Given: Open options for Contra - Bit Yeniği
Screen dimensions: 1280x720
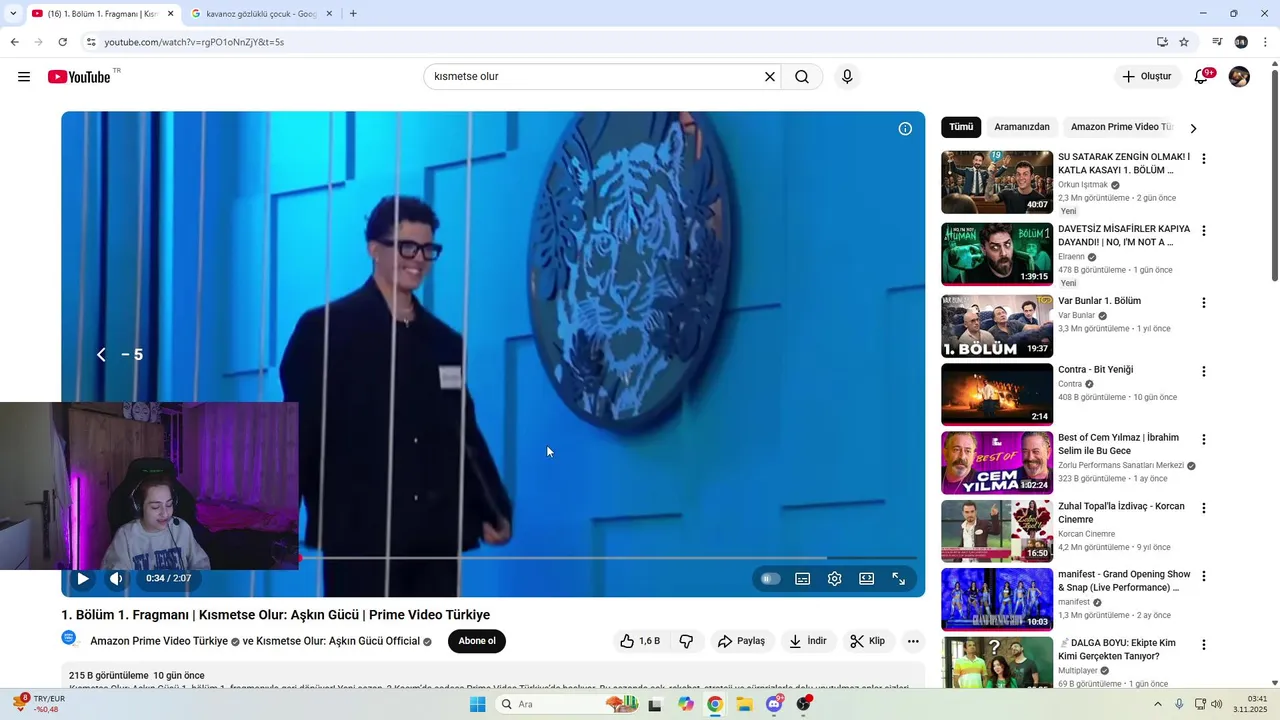Looking at the screenshot, I should click(x=1204, y=372).
